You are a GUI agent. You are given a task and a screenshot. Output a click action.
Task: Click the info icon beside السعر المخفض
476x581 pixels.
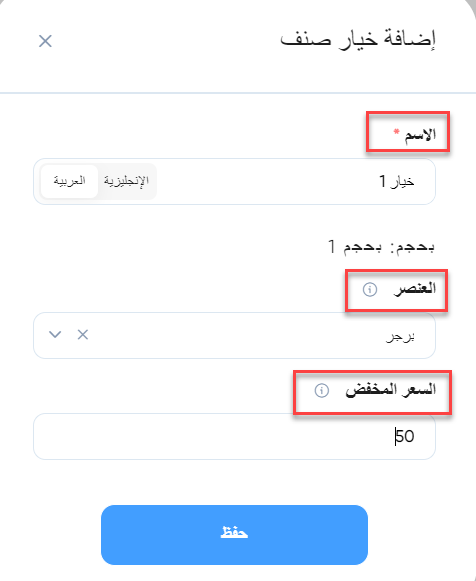click(322, 391)
